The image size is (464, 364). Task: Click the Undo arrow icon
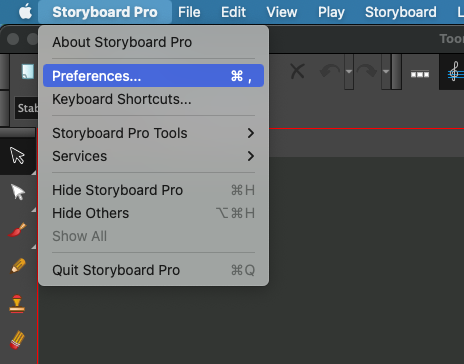(330, 71)
